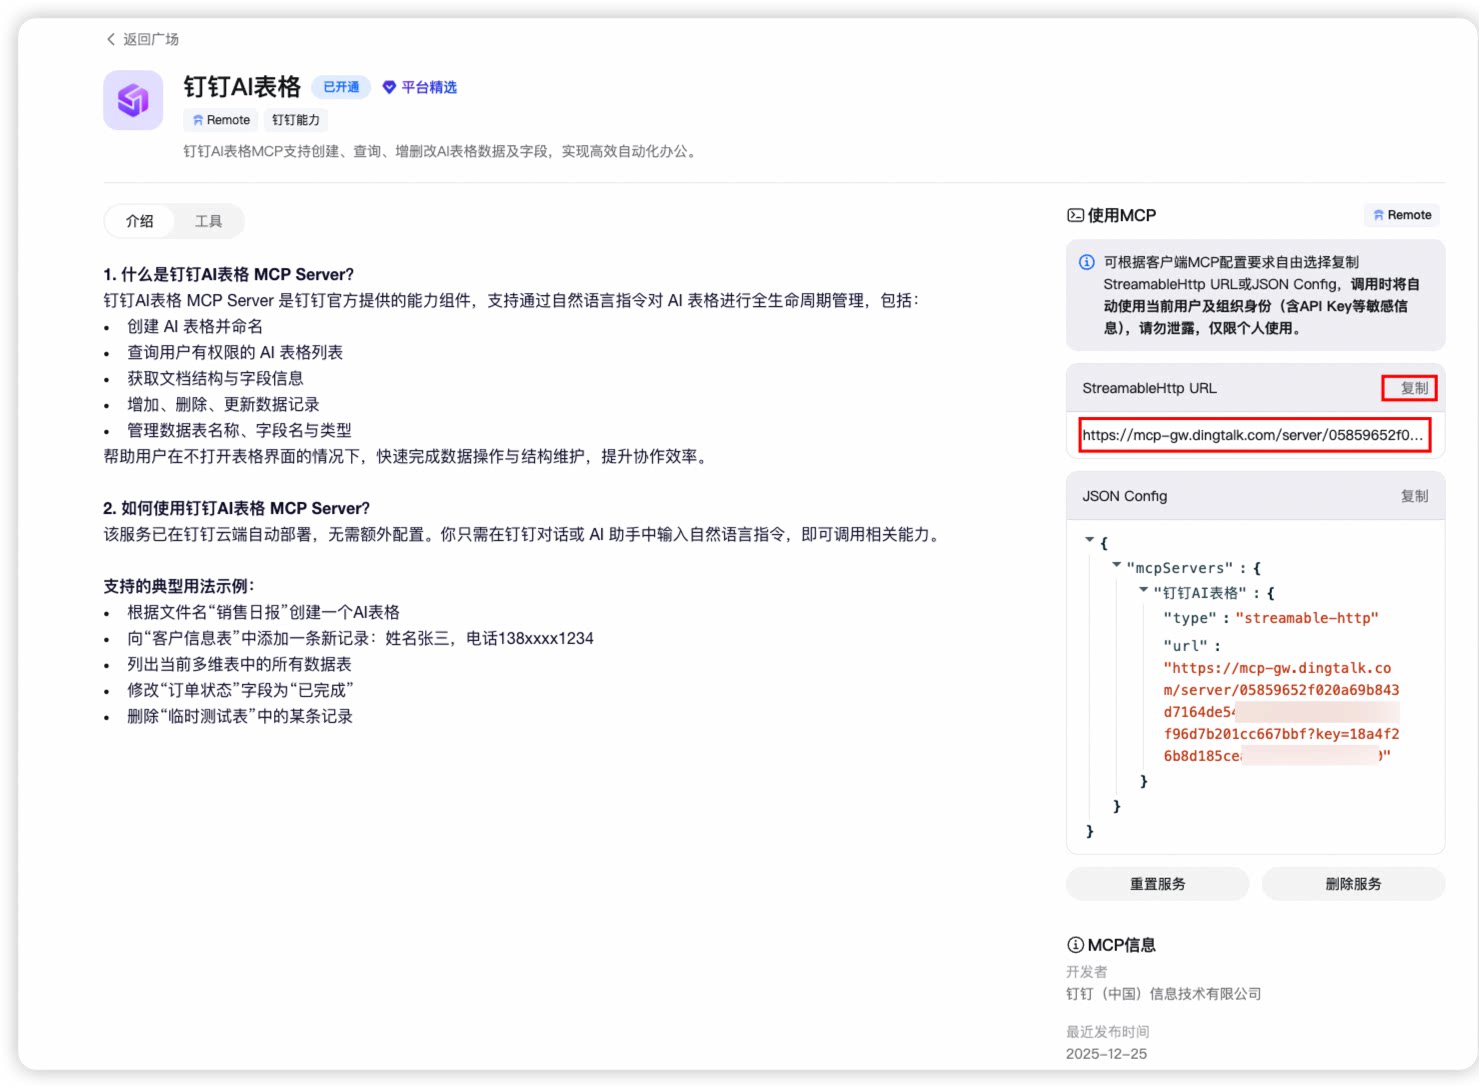The width and height of the screenshot is (1479, 1088).
Task: Click the 钉钉能力 tag
Action: 296,120
